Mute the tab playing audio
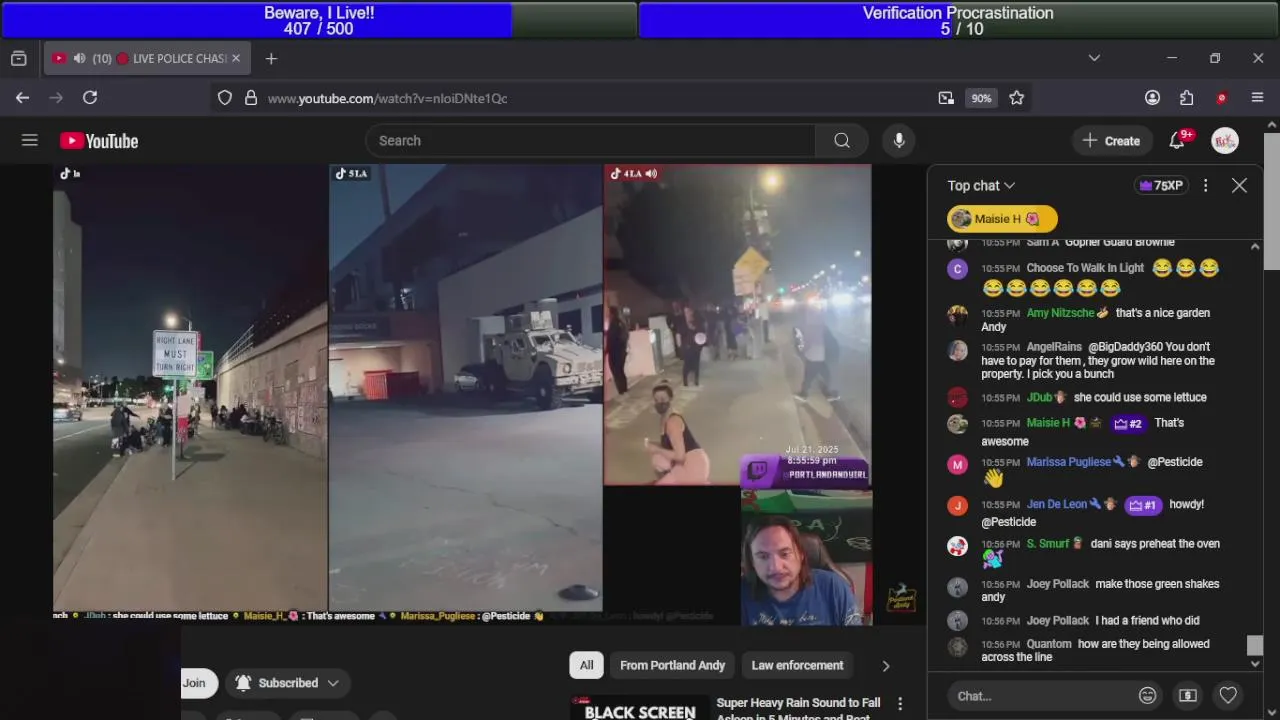The height and width of the screenshot is (720, 1280). 79,59
